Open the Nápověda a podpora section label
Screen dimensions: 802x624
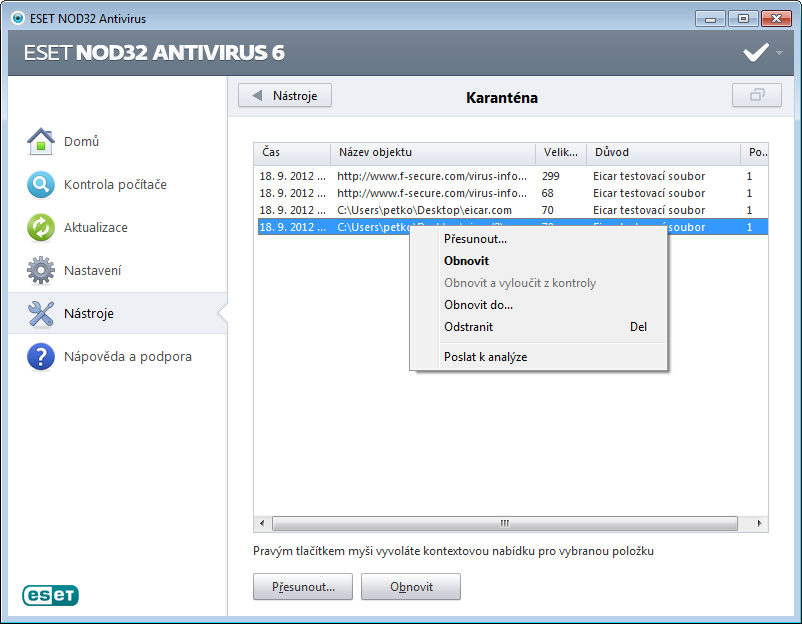[x=128, y=356]
